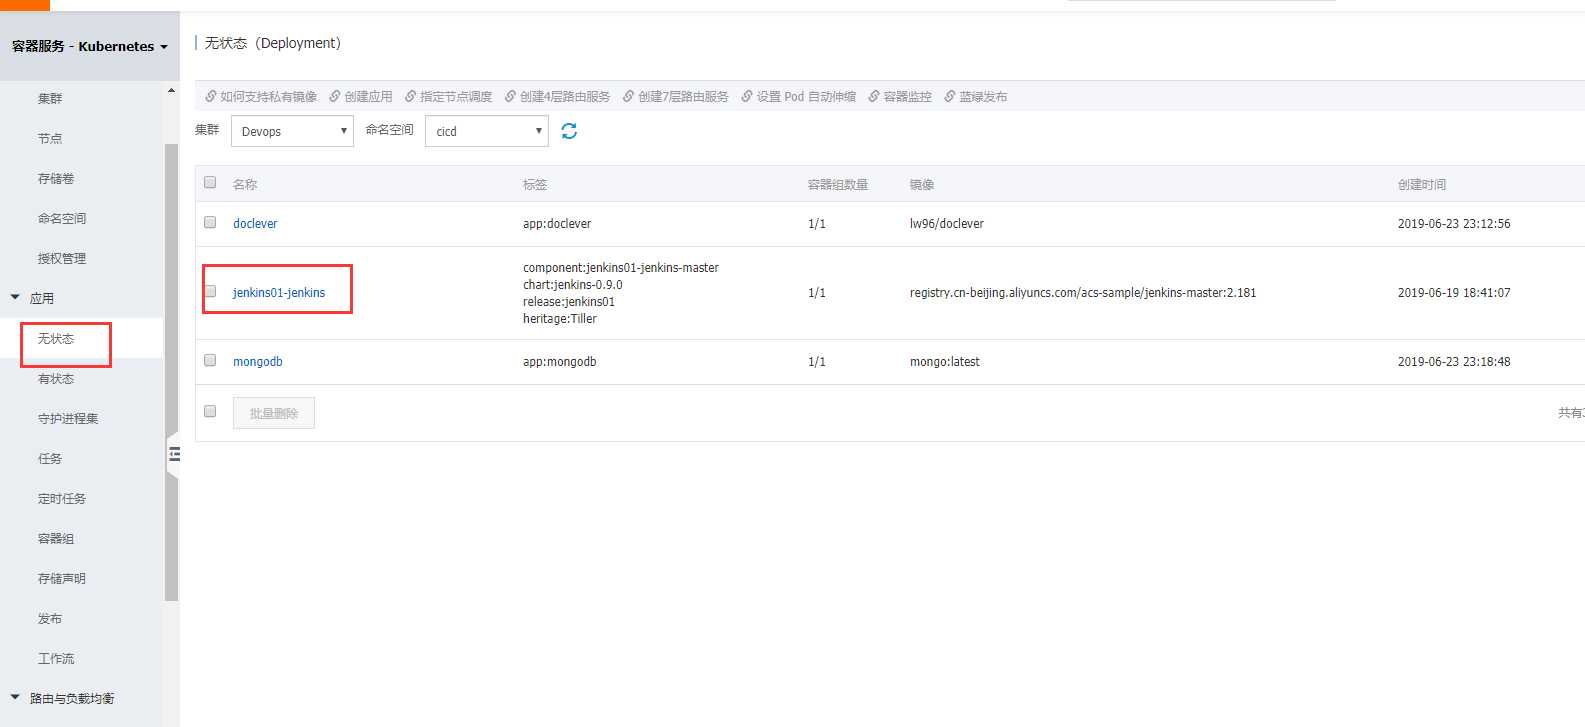Click the chart:jenkins-0.9.0 label text

pos(573,284)
